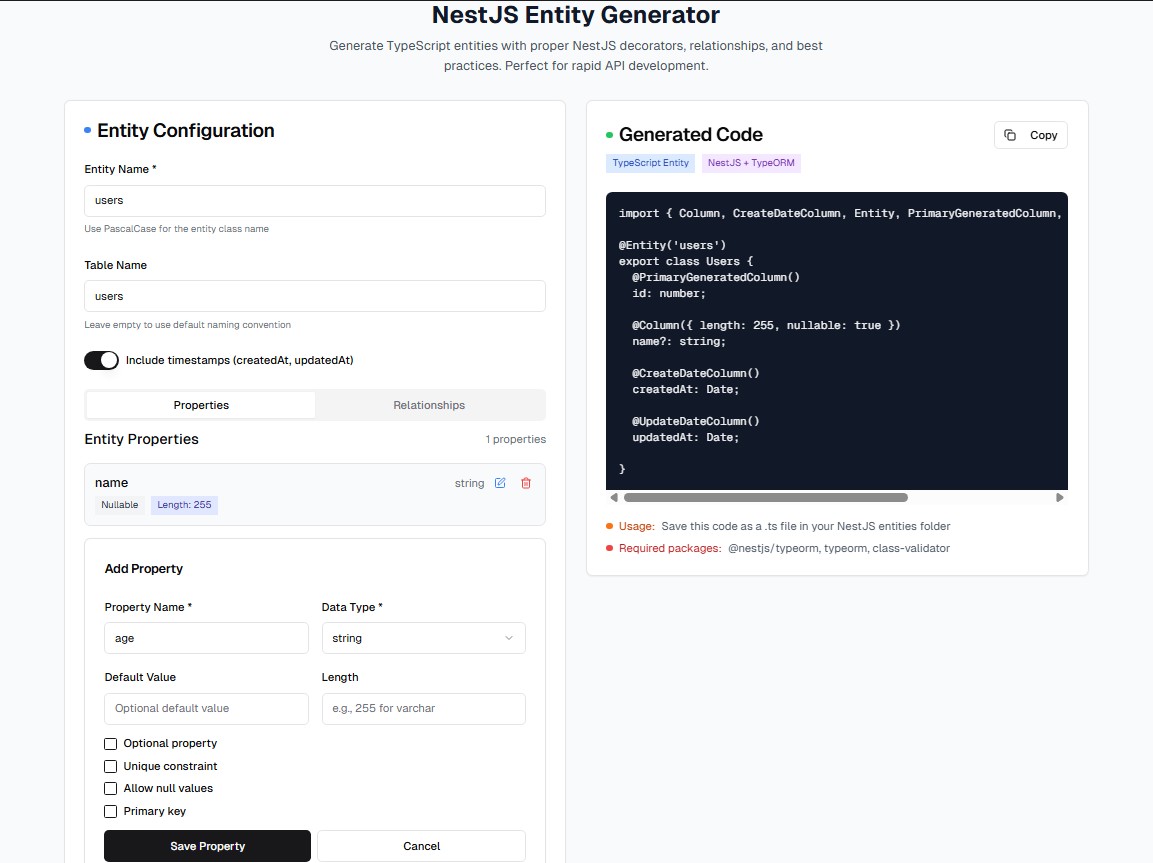Tick the Allow null values checkbox
Screen dimensions: 1153x863
click(110, 789)
